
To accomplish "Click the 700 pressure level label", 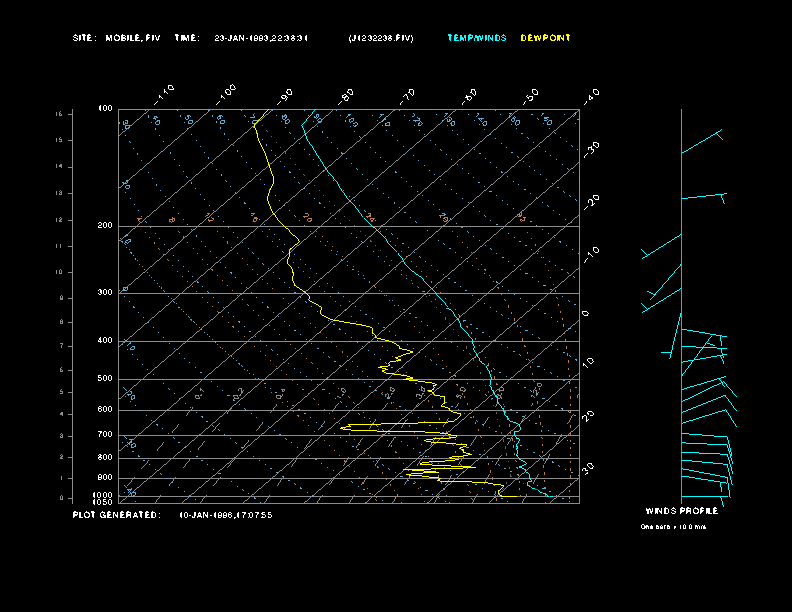I will point(105,434).
